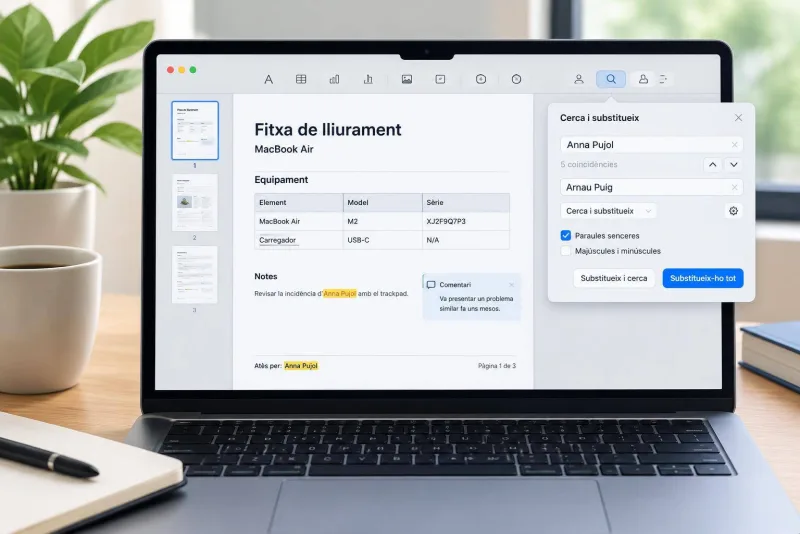The height and width of the screenshot is (534, 800).
Task: Click the MacBook Air subtitle
Action: [x=284, y=149]
